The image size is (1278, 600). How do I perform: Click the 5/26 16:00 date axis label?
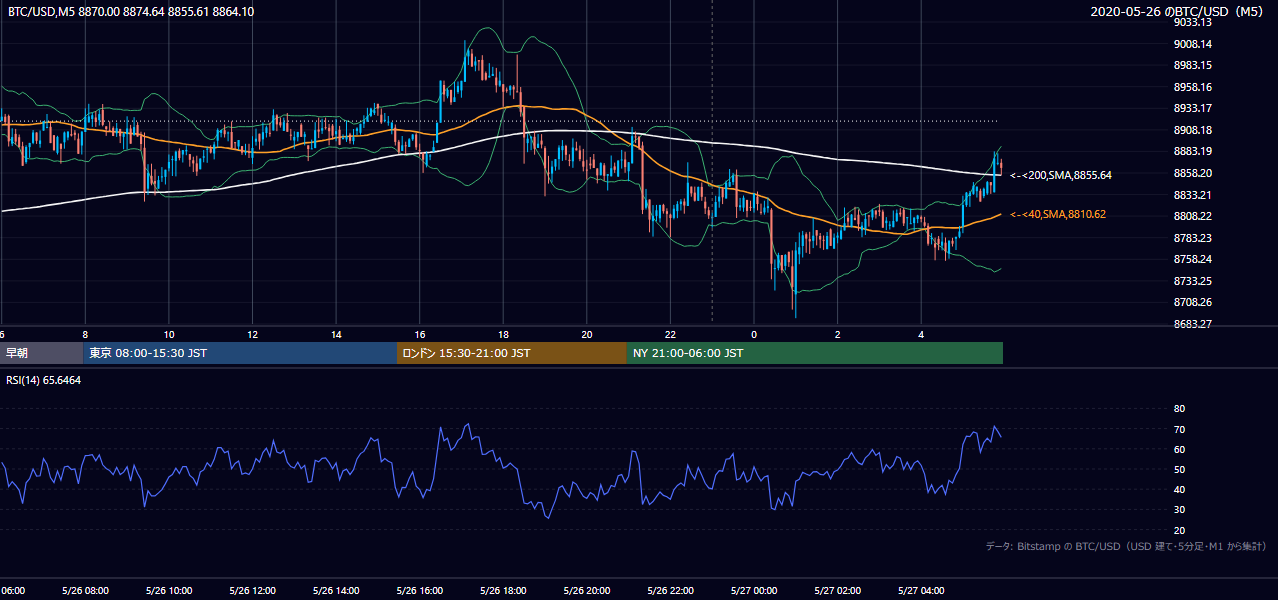coord(420,591)
